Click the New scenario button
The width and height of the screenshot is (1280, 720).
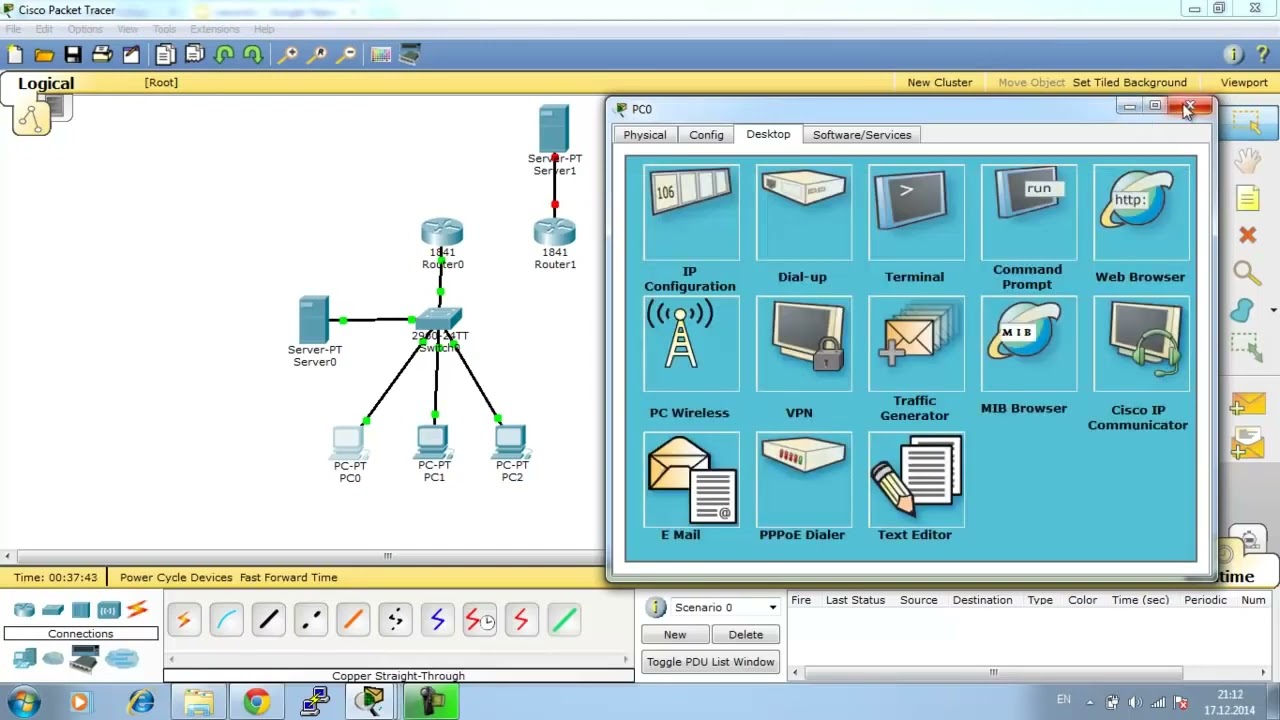pos(675,635)
